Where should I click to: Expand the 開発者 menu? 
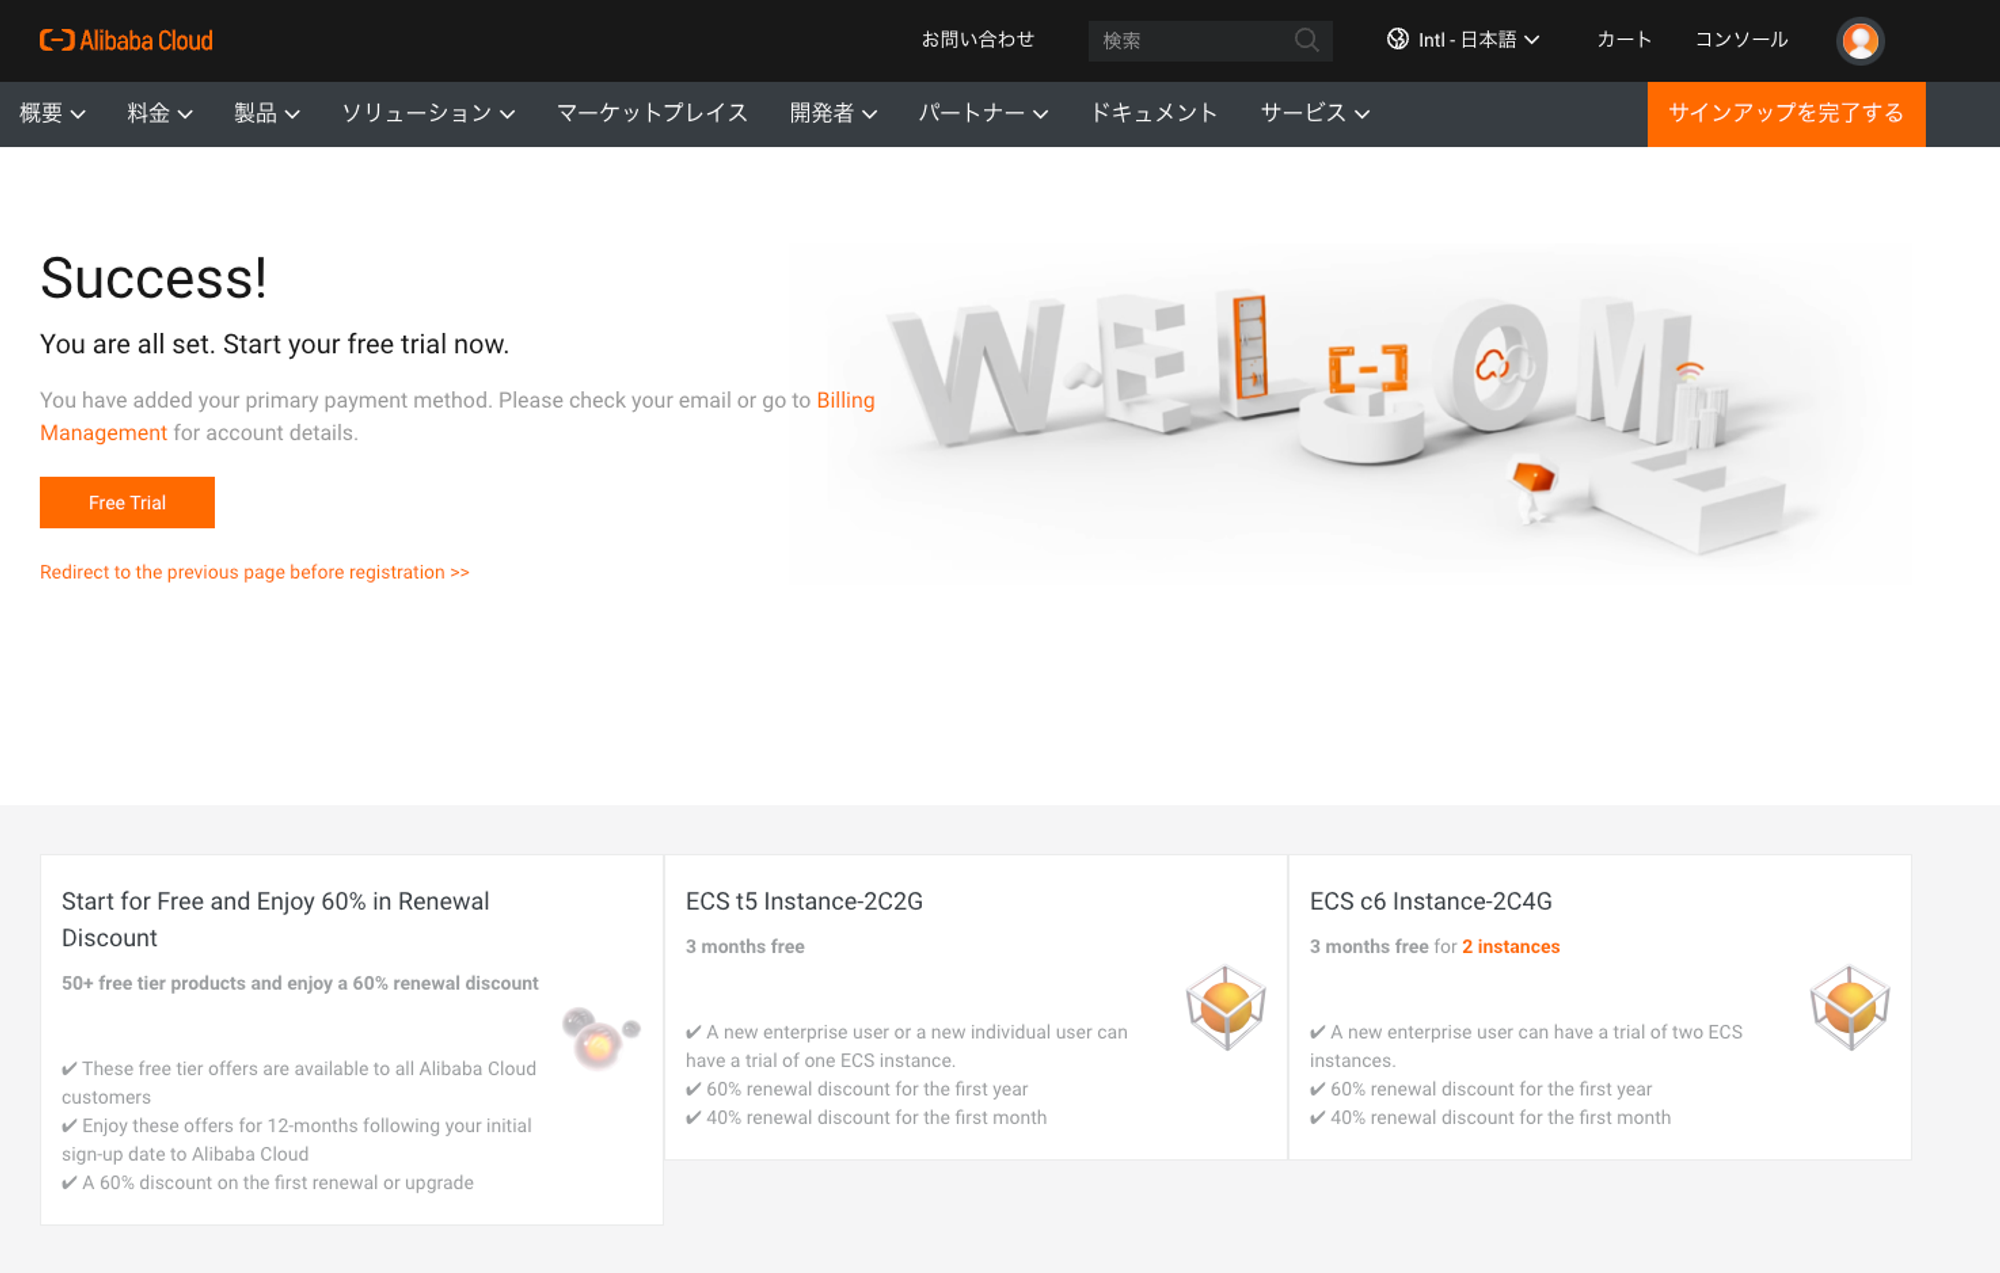tap(833, 113)
